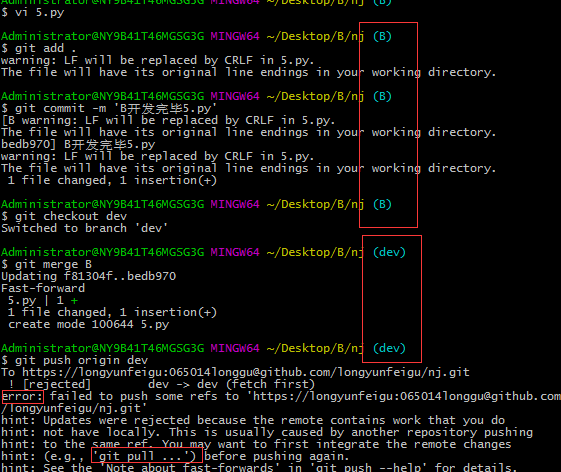The image size is (561, 472).
Task: Click 'create mode 100644 5.py' line
Action: (88, 325)
